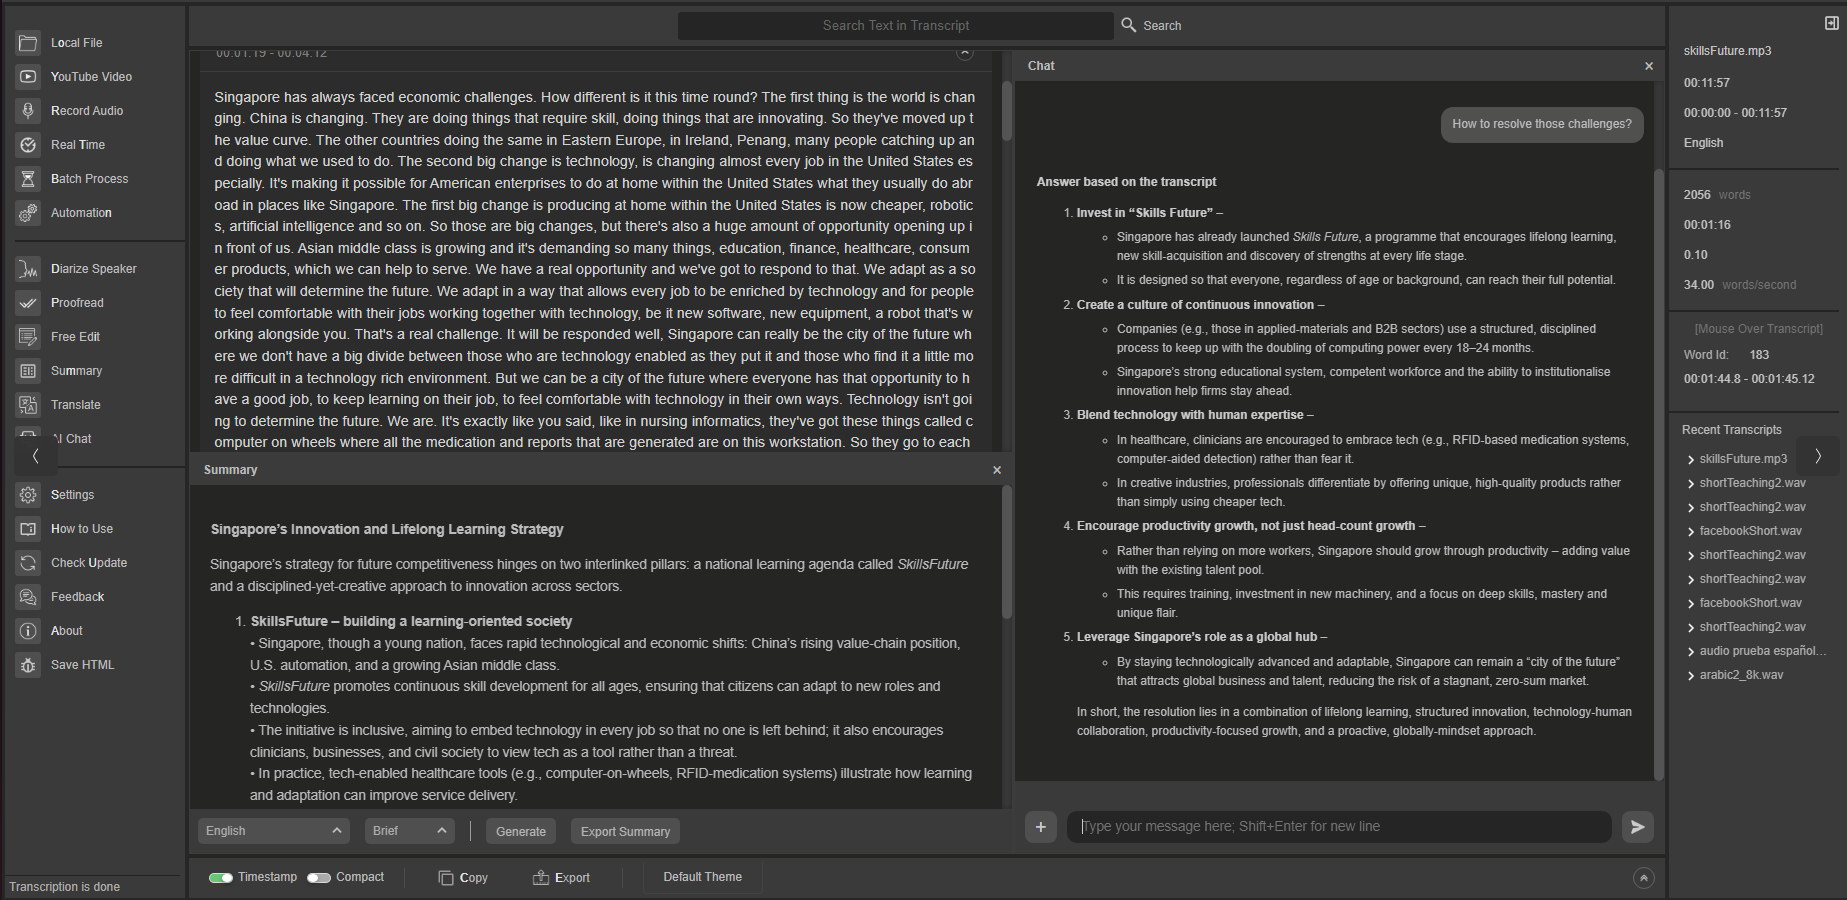
Task: Toggle the Compact switch
Action: (x=319, y=878)
